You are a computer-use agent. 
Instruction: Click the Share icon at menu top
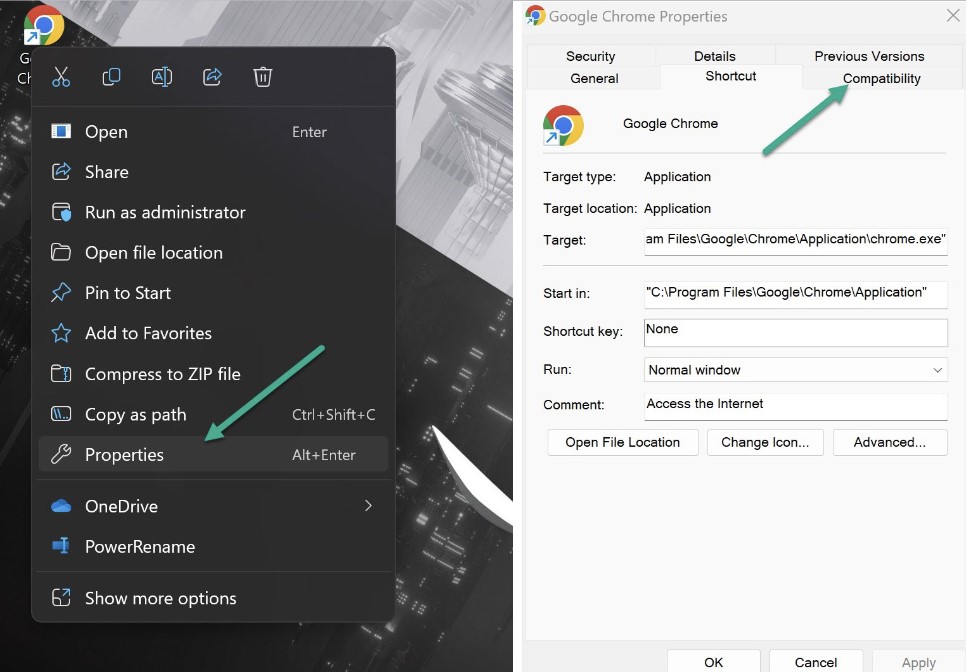tap(212, 76)
